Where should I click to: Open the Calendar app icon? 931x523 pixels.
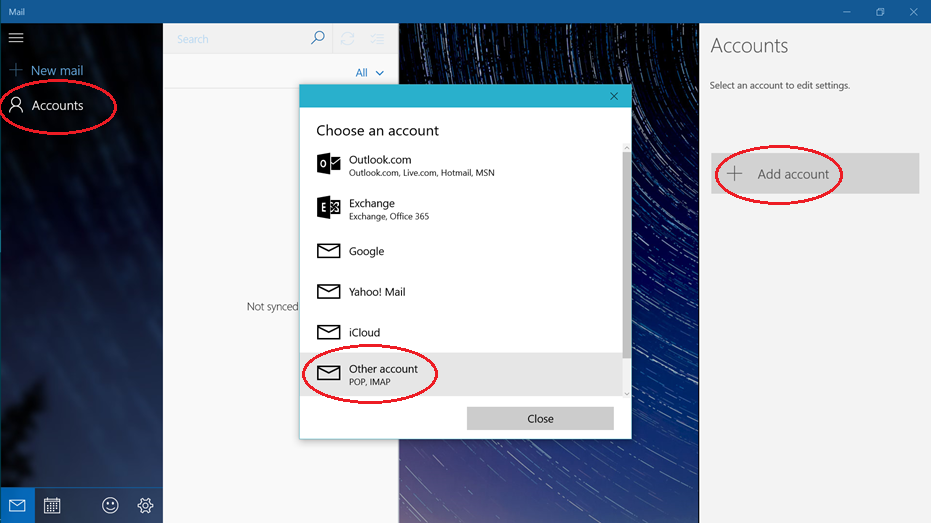tap(52, 505)
